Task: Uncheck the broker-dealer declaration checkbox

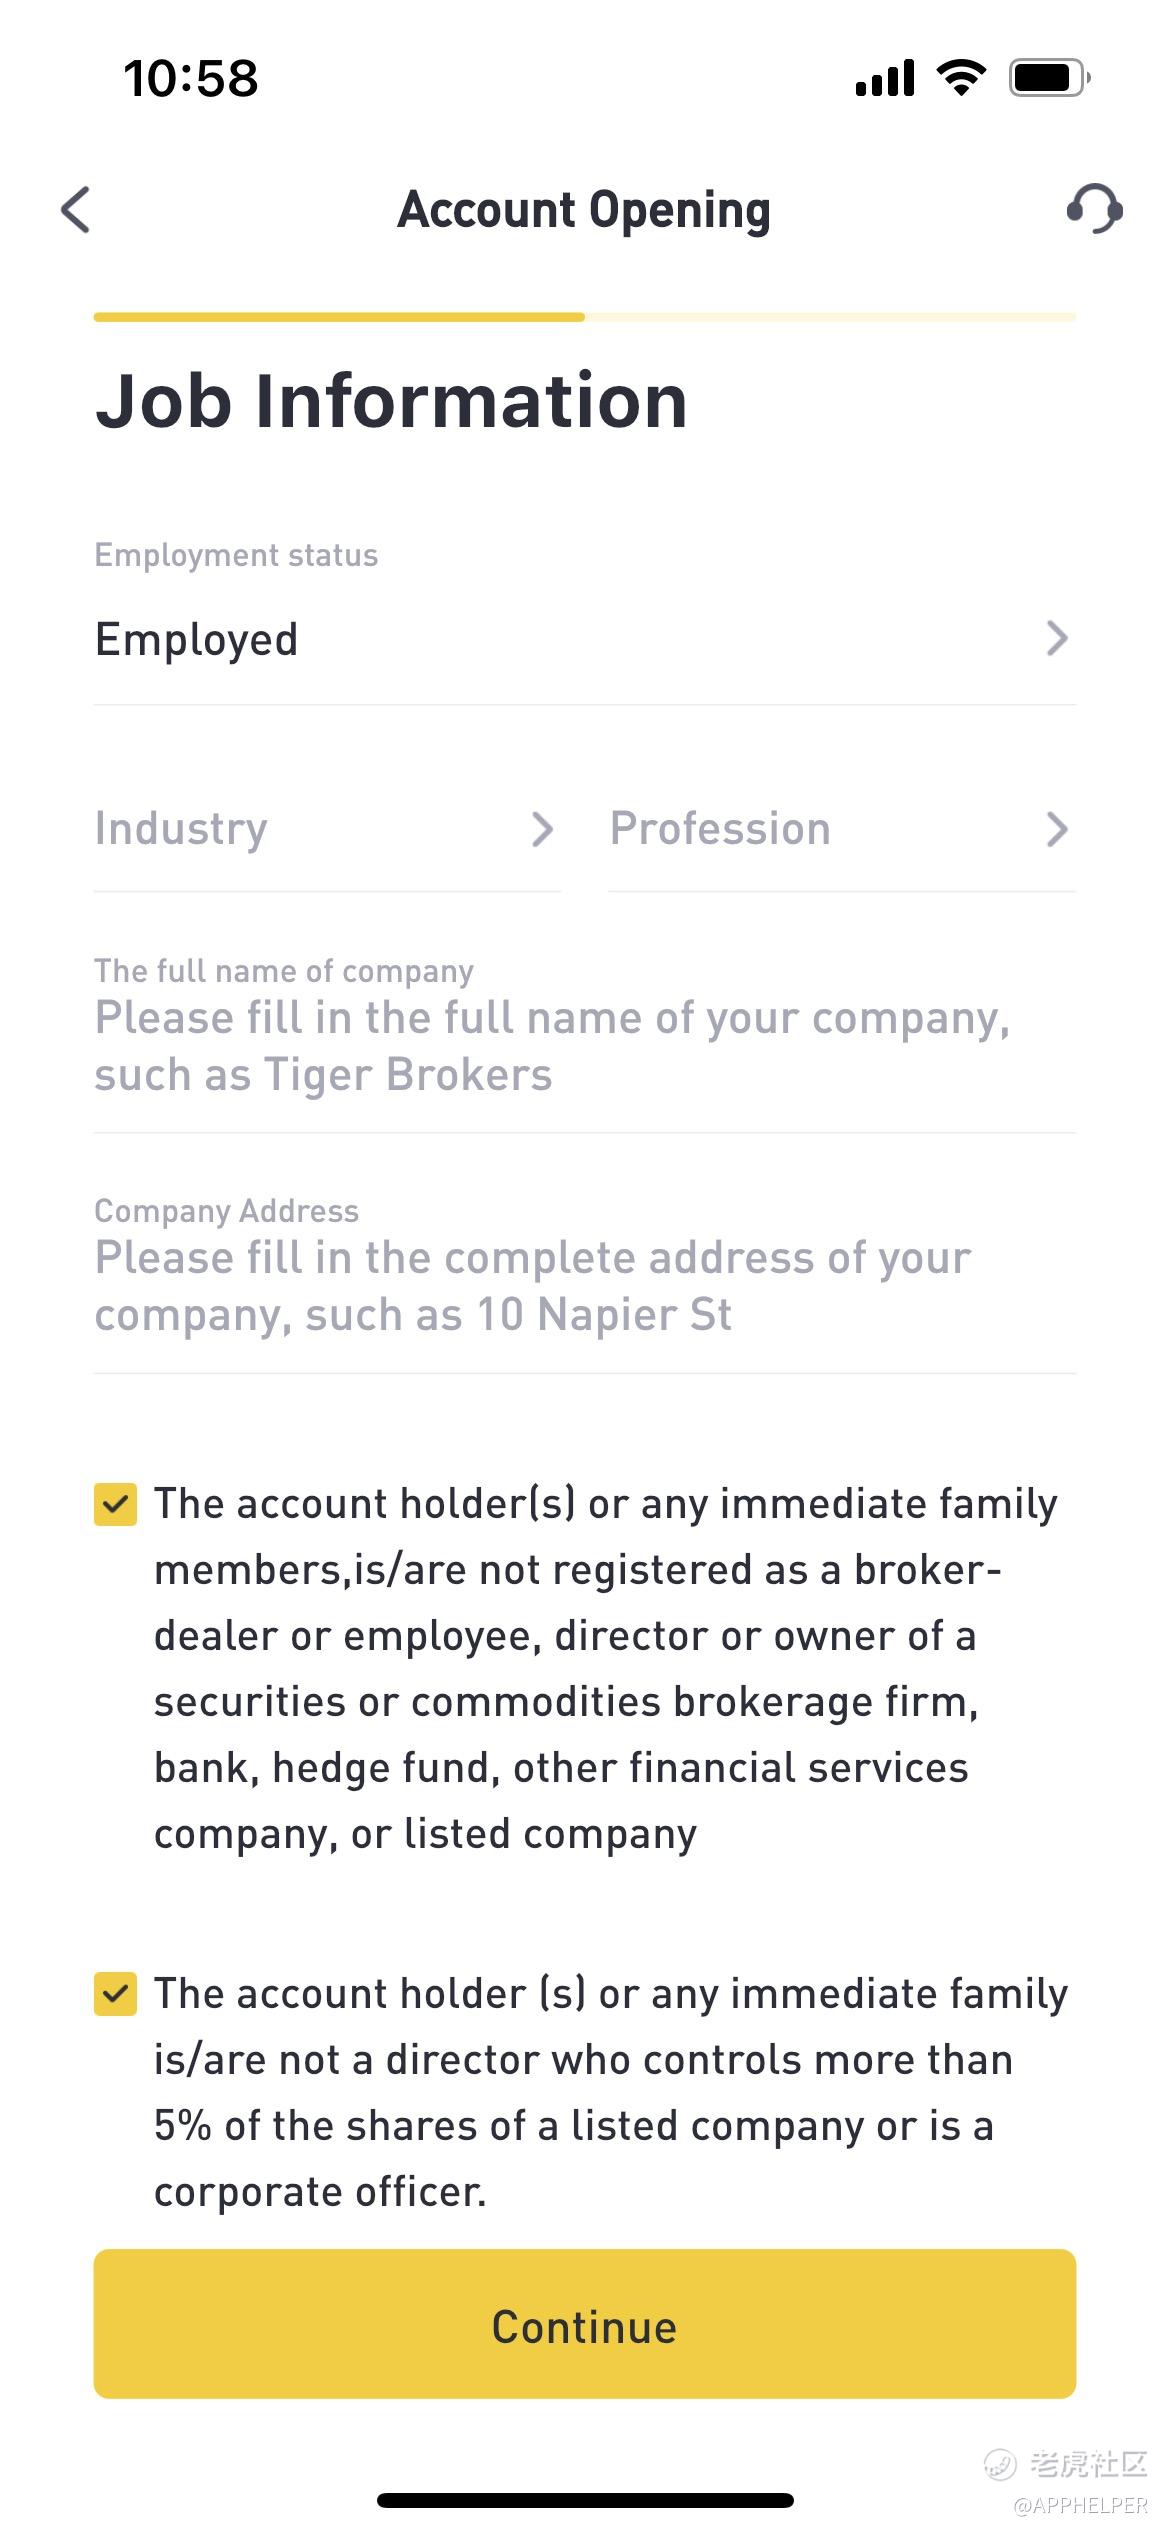Action: (115, 1504)
